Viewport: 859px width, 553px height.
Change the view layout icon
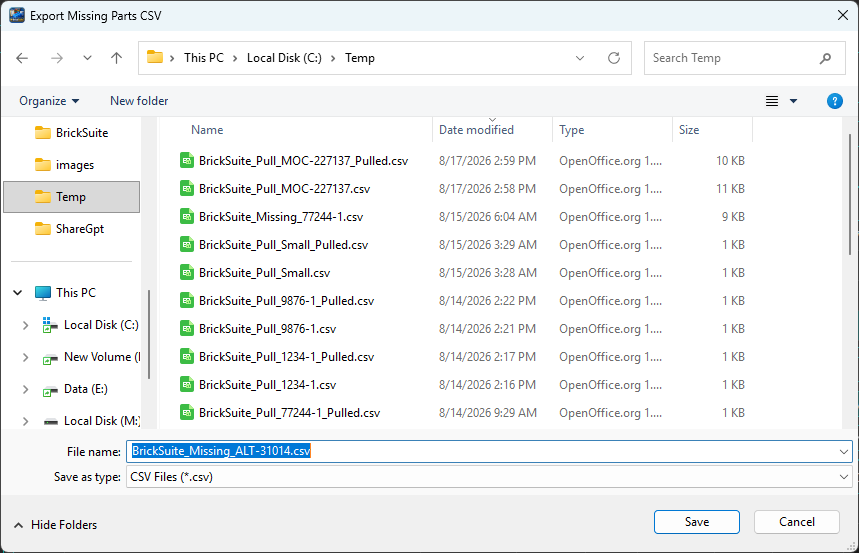tap(771, 101)
